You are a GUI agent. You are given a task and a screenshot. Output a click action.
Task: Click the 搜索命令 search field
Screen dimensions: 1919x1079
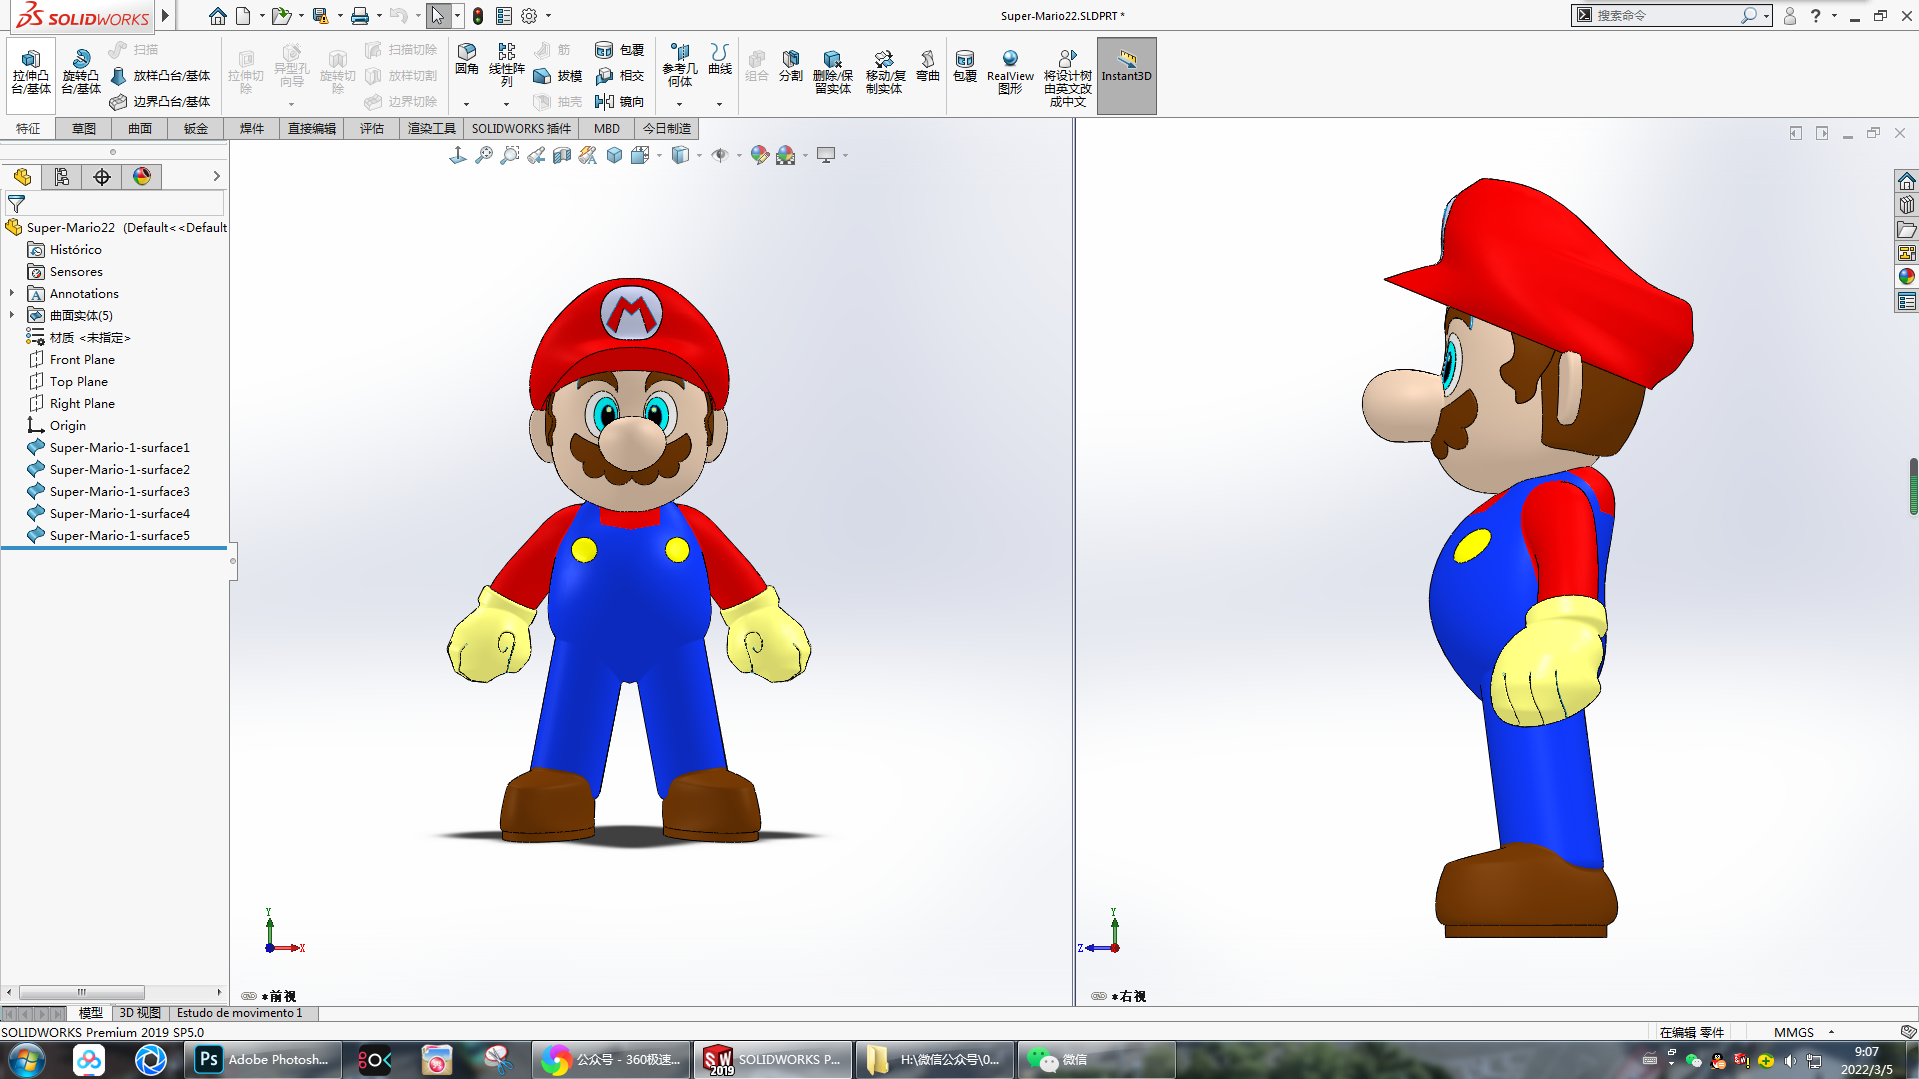coord(1665,16)
